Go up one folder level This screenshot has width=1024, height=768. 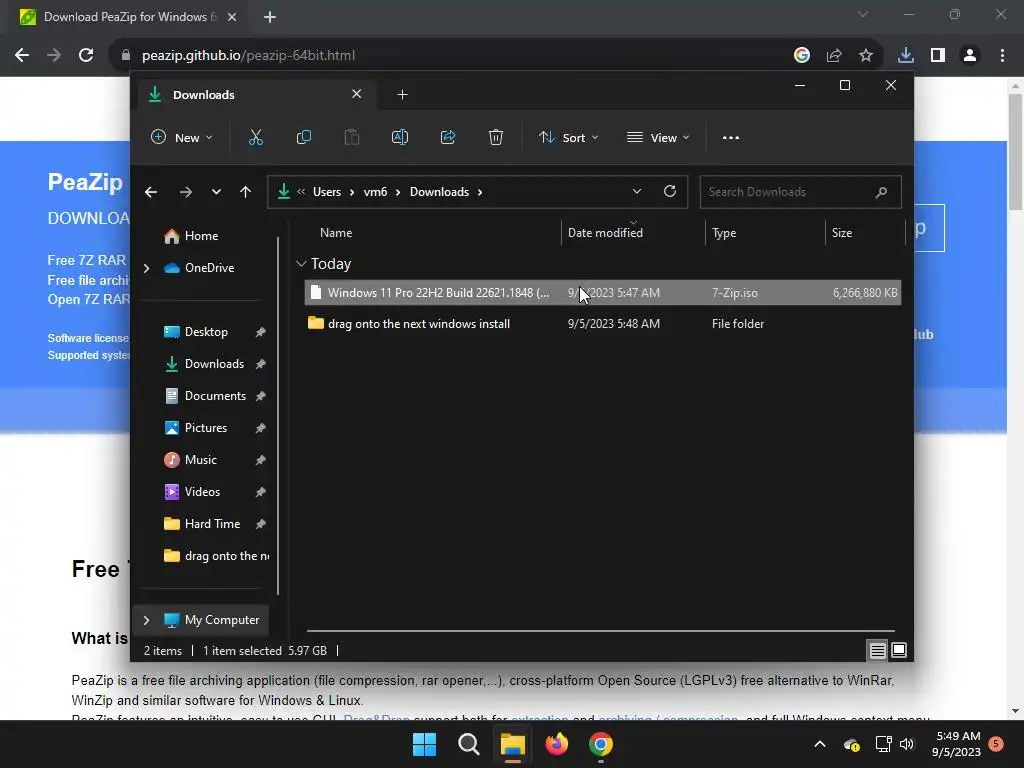click(245, 192)
